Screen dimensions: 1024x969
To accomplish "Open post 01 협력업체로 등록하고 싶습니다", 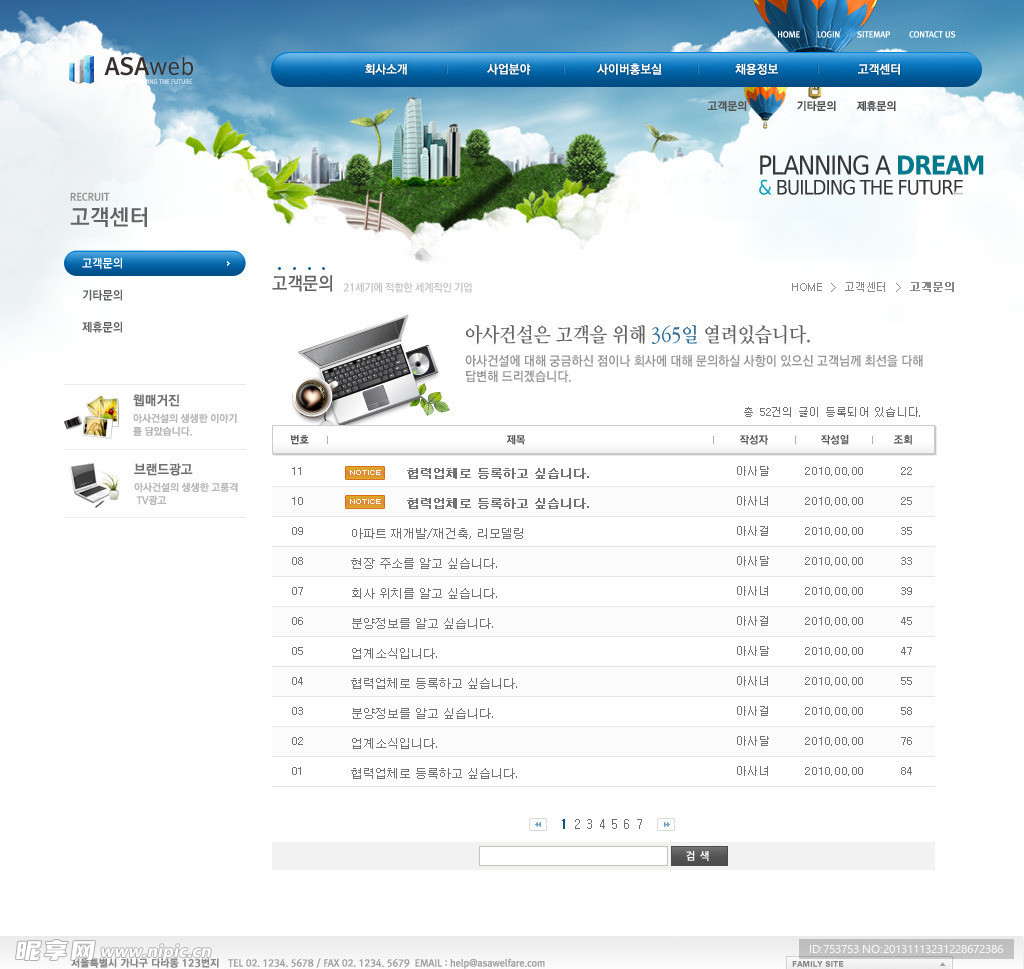I will 434,773.
